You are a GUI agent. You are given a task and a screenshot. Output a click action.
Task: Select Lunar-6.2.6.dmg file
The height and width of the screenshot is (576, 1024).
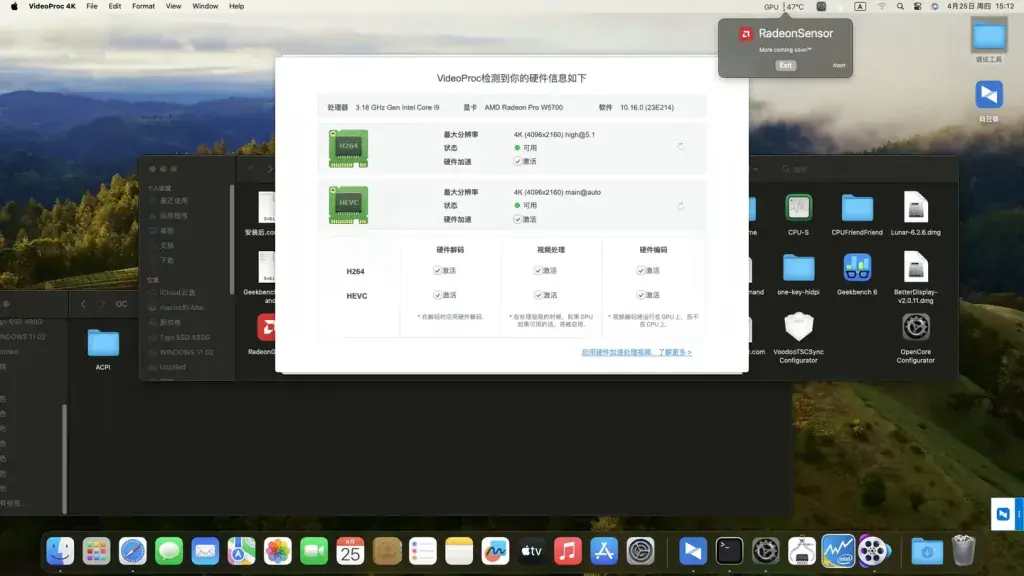pos(916,214)
